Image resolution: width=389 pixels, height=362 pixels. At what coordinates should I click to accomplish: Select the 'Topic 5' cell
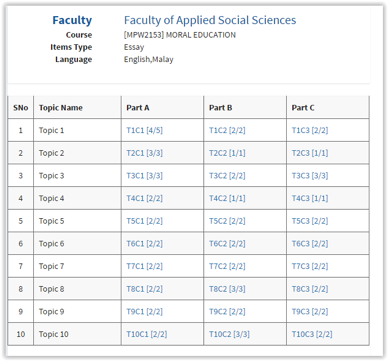pyautogui.click(x=77, y=221)
